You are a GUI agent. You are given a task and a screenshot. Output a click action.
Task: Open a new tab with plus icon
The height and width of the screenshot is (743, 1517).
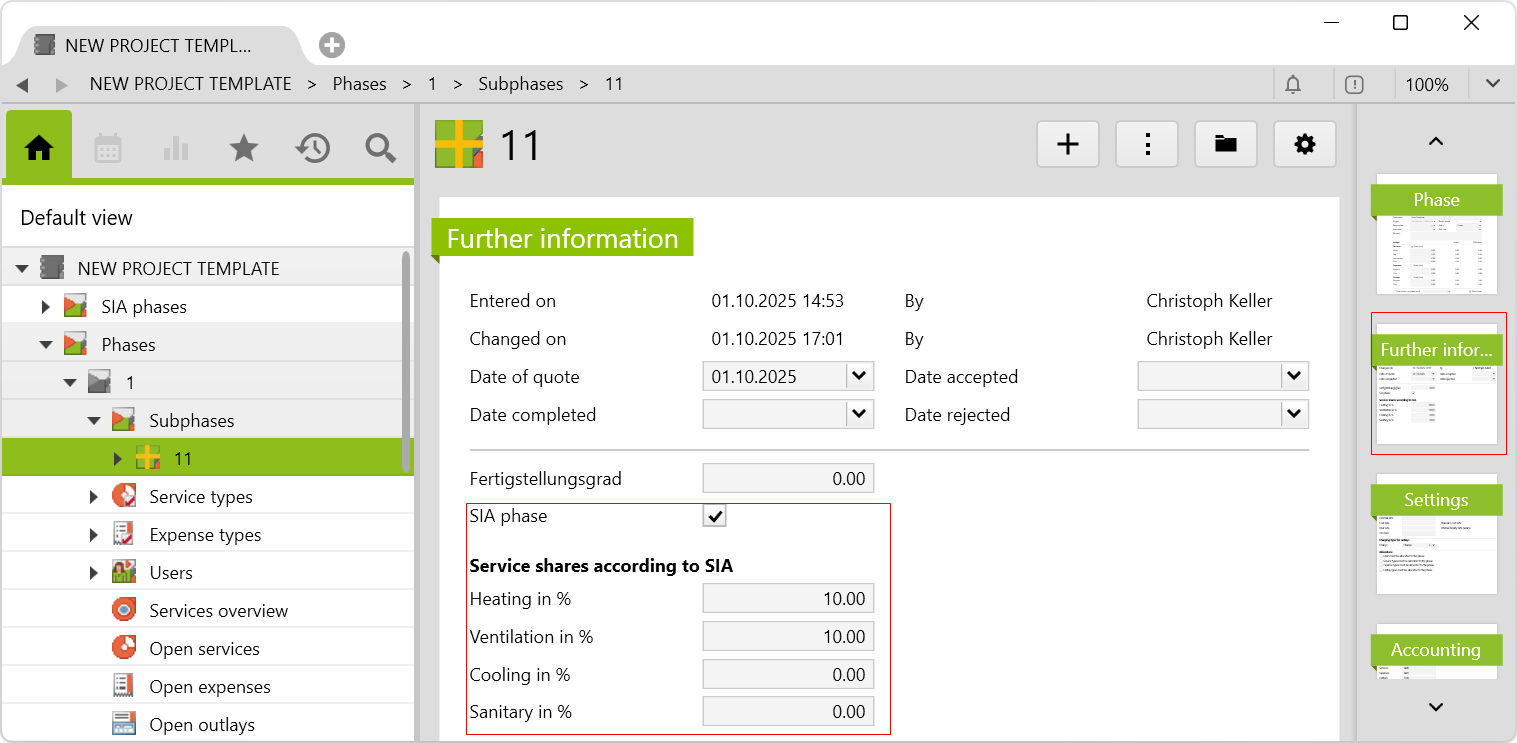(x=332, y=45)
